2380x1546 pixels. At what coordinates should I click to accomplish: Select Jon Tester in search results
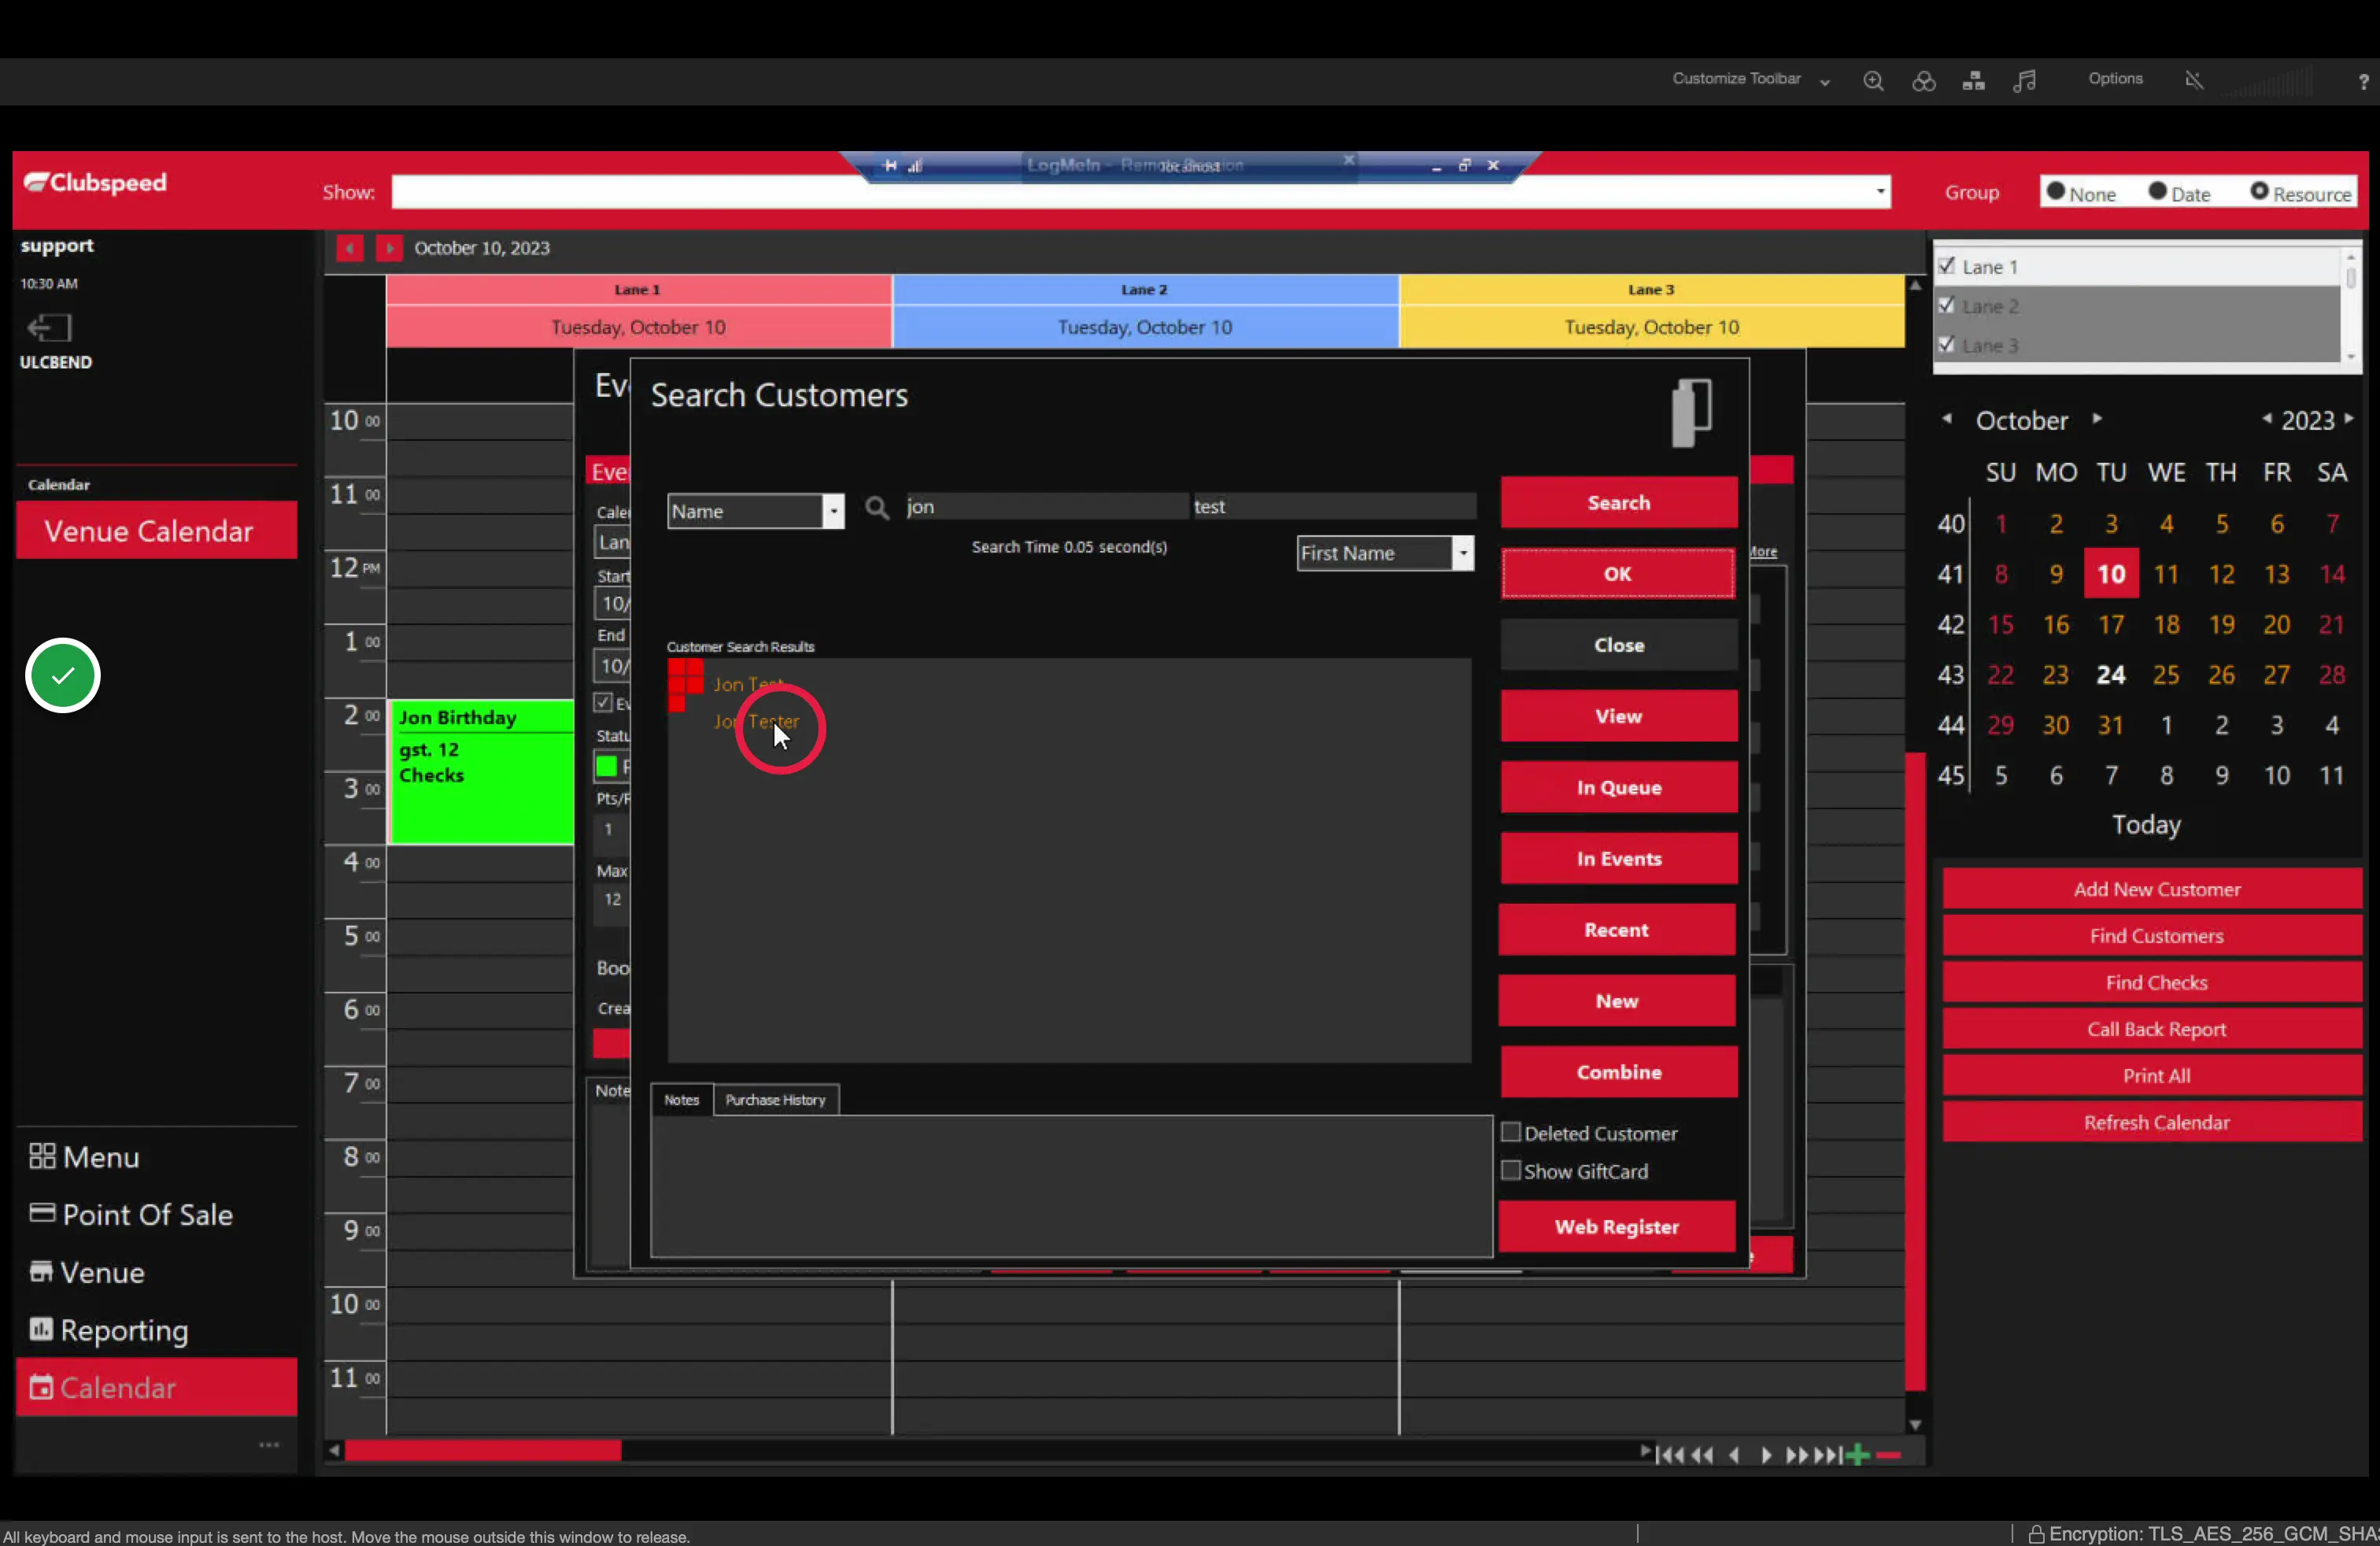756,721
